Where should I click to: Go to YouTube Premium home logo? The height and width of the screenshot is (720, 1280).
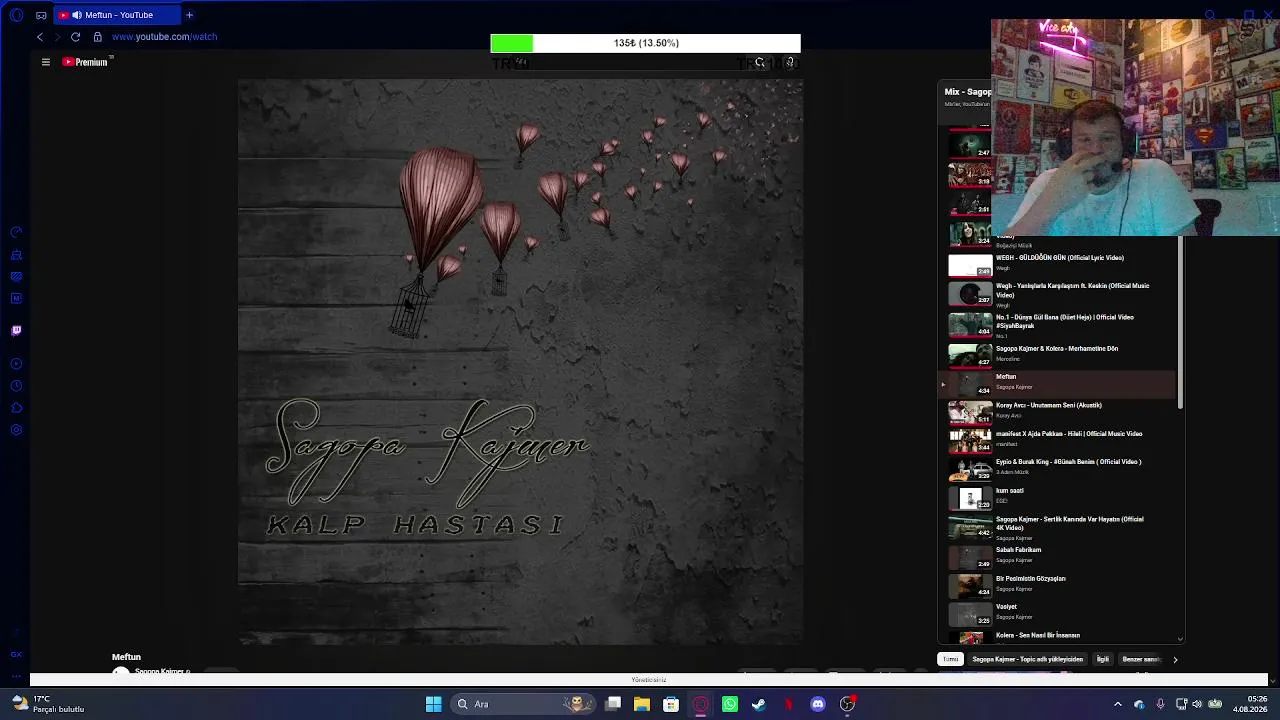tap(85, 62)
